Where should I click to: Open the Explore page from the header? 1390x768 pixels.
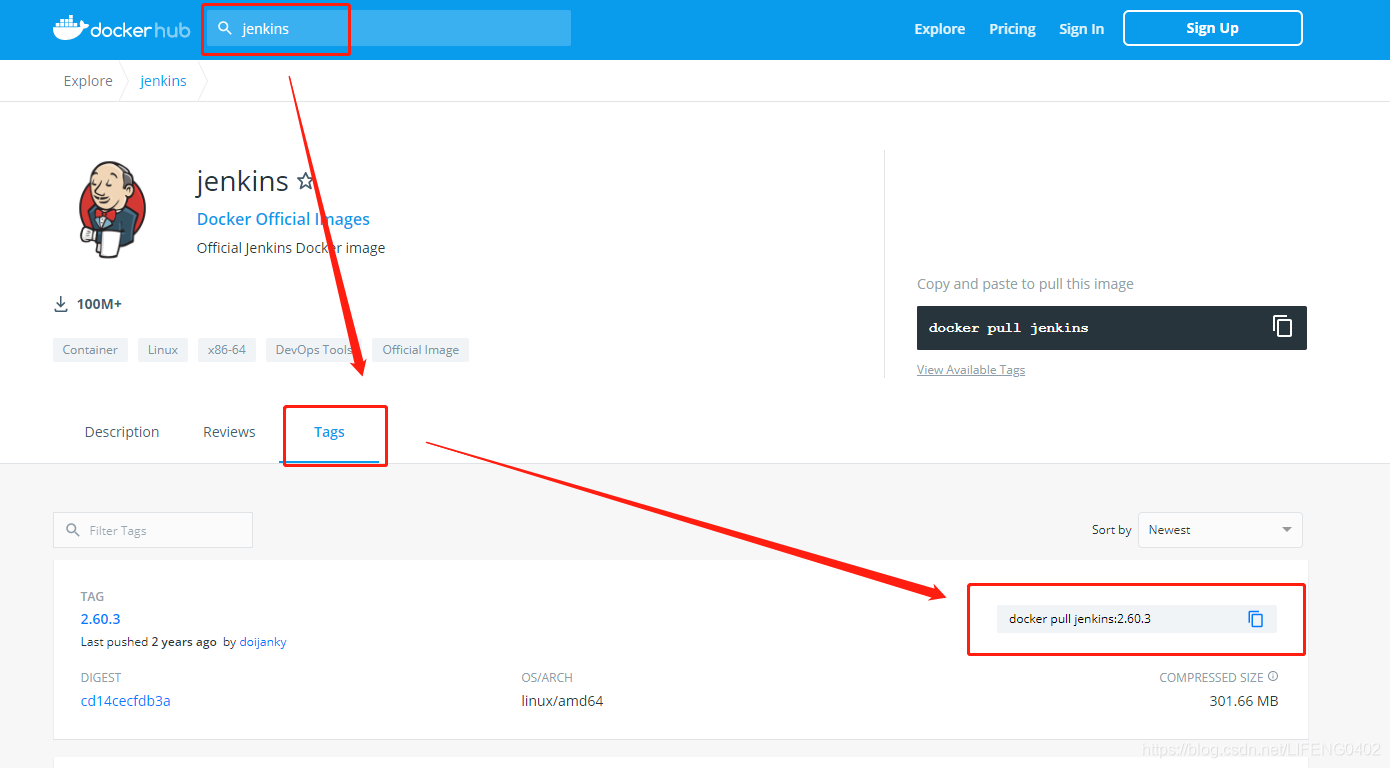(x=939, y=29)
